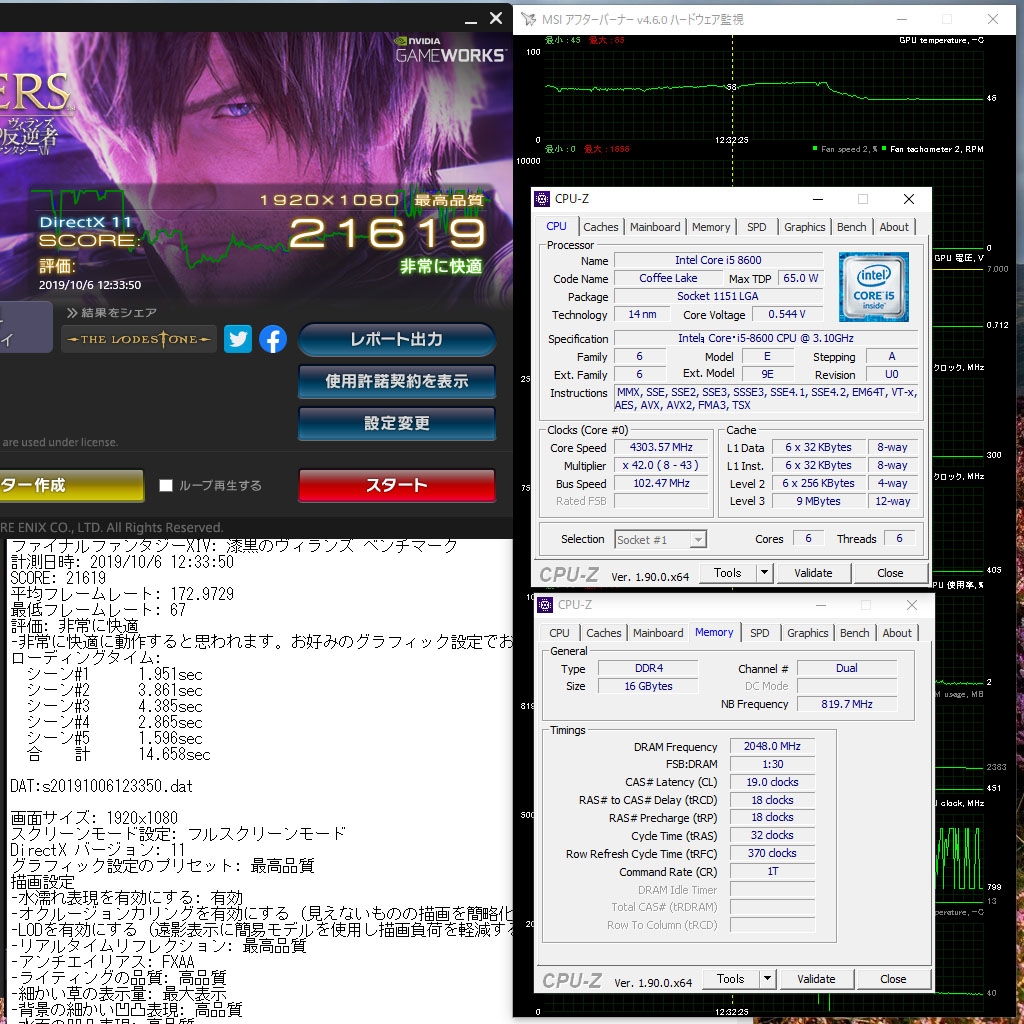Open Memory tab in upper CPU-Z
The width and height of the screenshot is (1024, 1024).
pyautogui.click(x=711, y=227)
